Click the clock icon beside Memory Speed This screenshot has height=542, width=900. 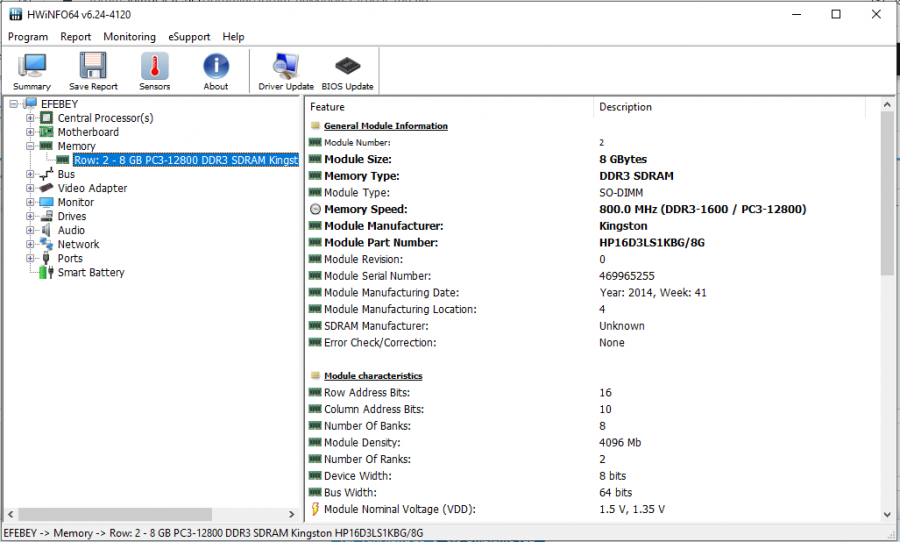click(315, 210)
